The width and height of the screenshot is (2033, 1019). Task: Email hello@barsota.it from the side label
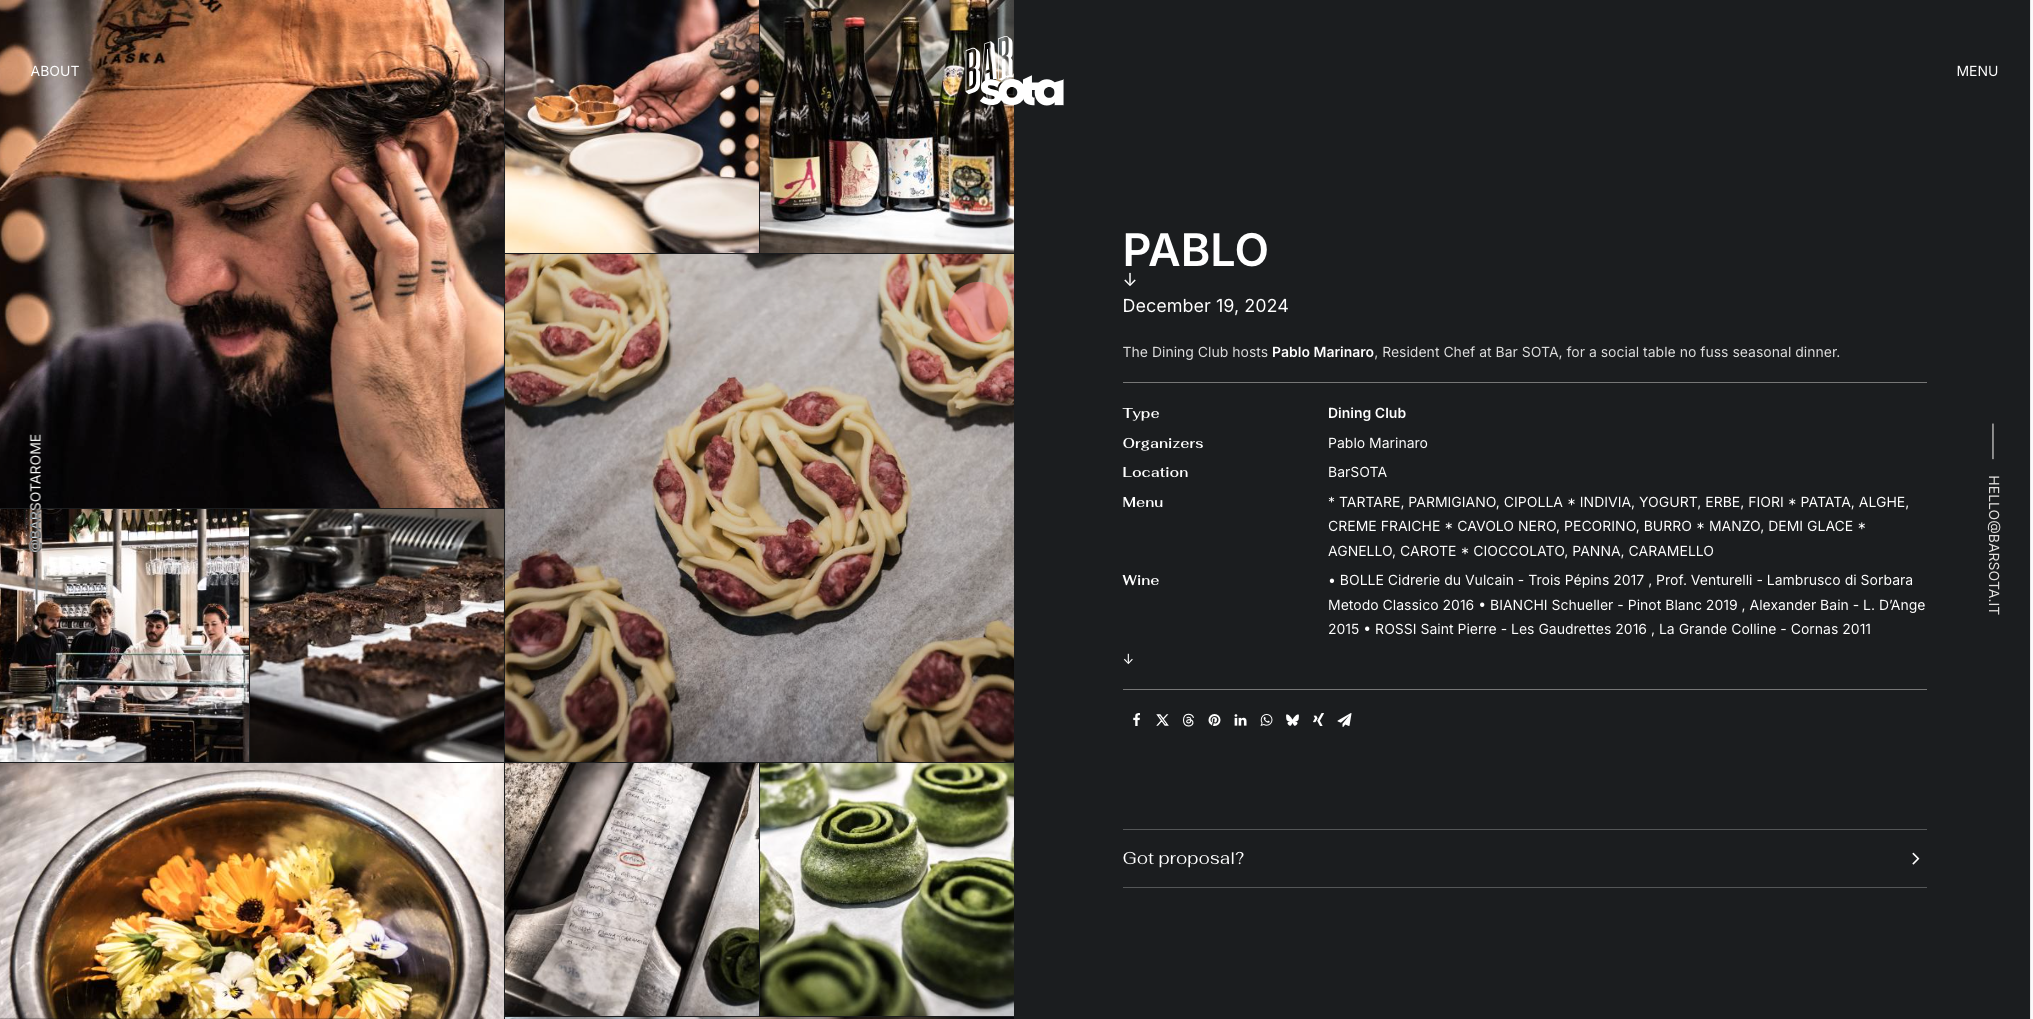[x=1993, y=545]
